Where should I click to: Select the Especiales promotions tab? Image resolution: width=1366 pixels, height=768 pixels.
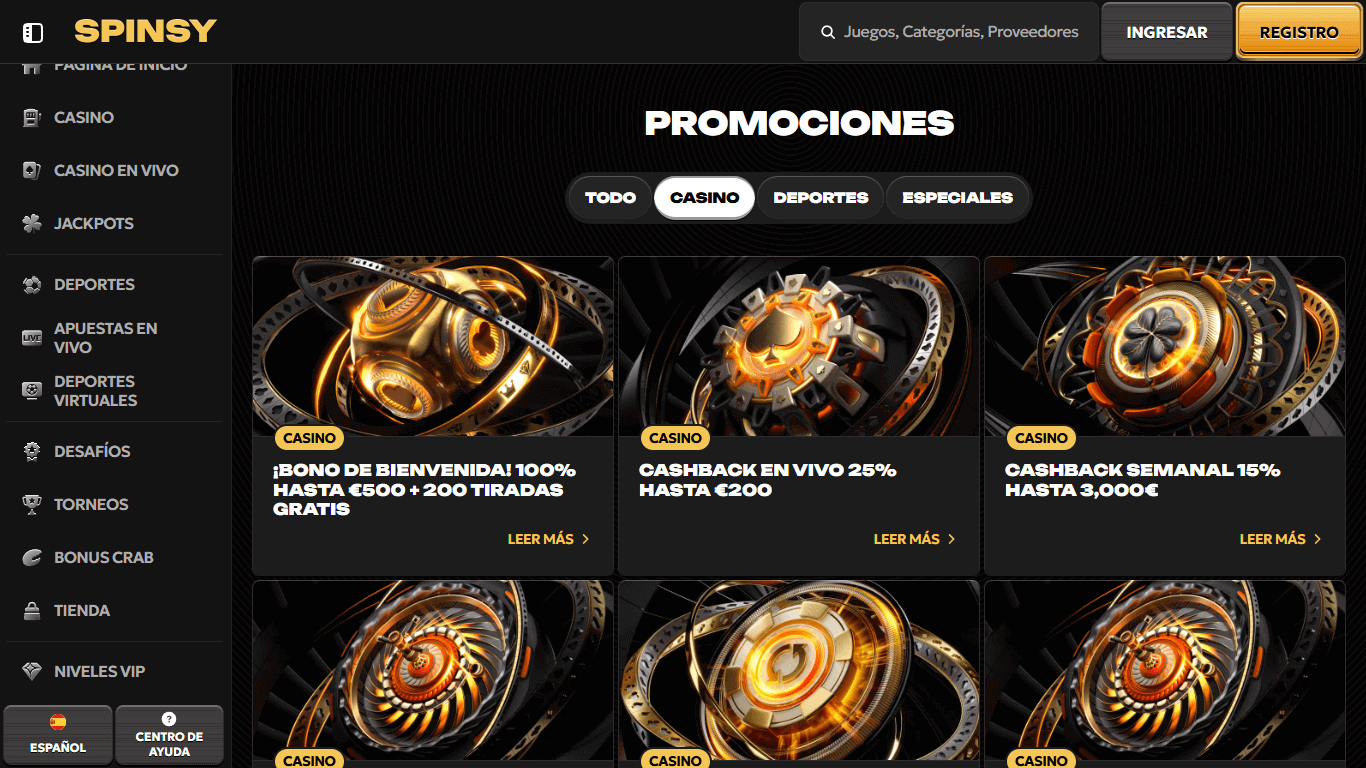(x=957, y=198)
